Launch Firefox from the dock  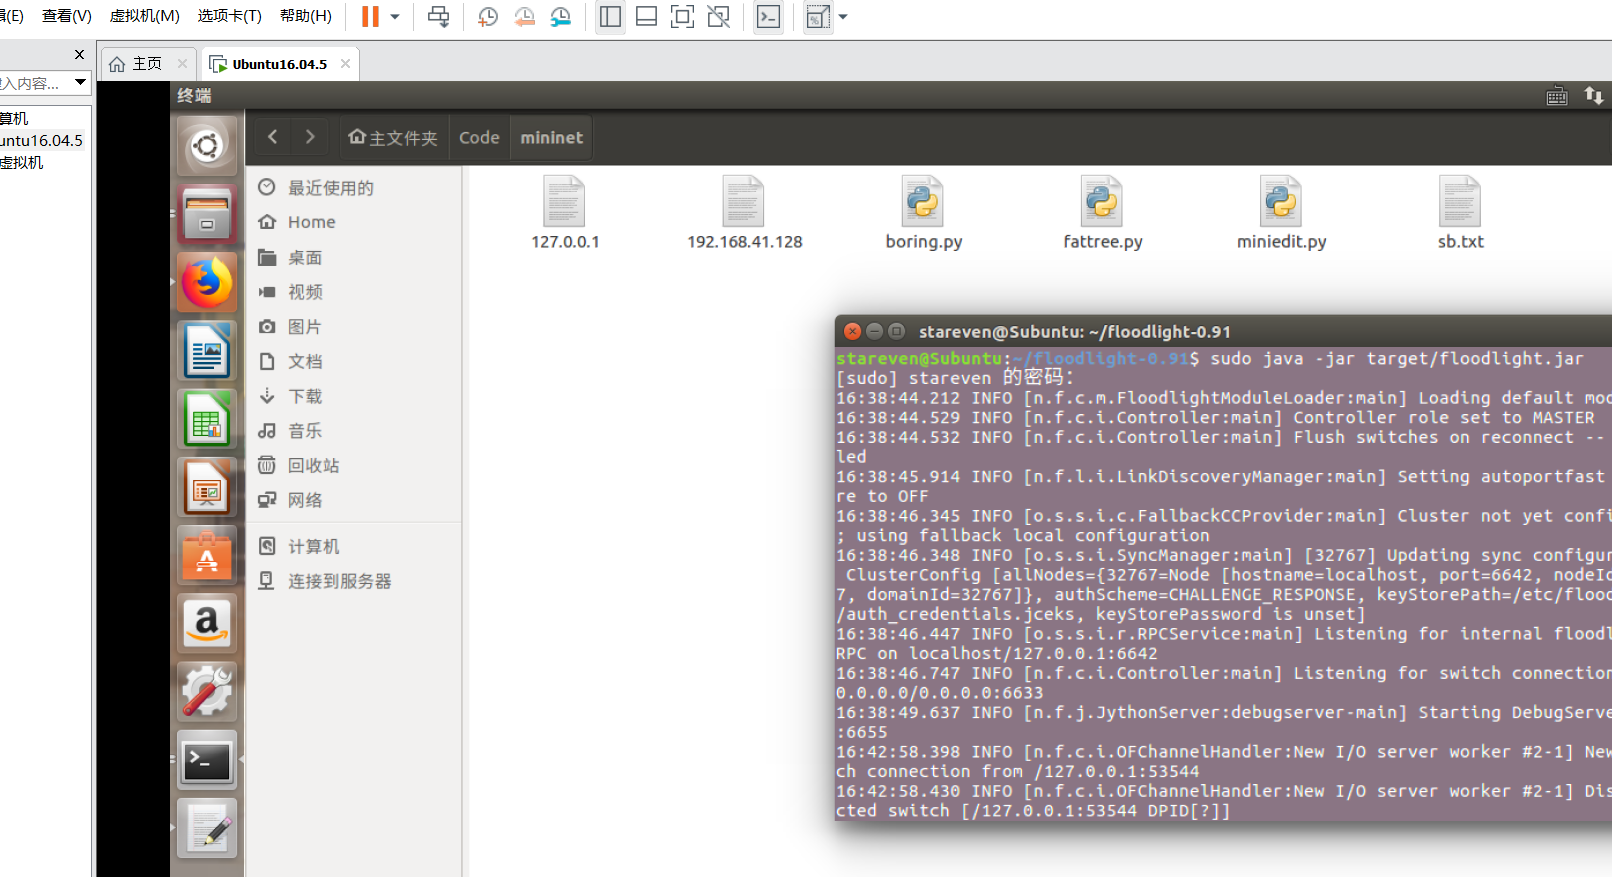point(207,282)
